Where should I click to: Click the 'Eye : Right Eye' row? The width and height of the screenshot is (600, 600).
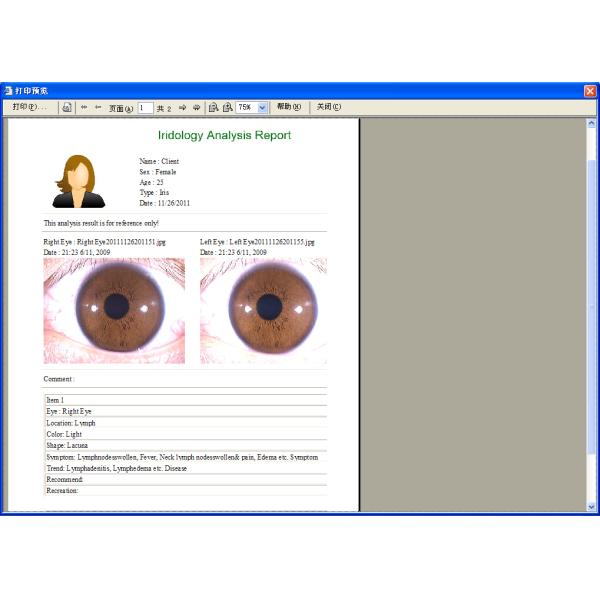(x=186, y=411)
